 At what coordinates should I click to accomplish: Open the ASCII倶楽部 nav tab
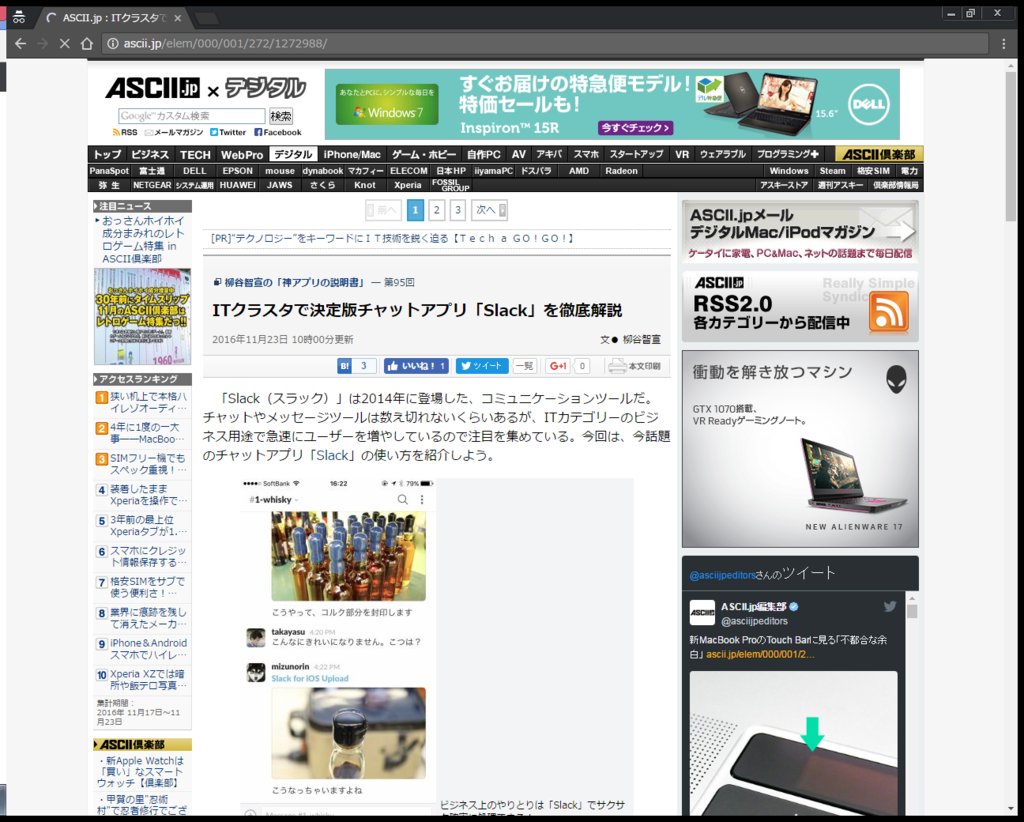879,155
